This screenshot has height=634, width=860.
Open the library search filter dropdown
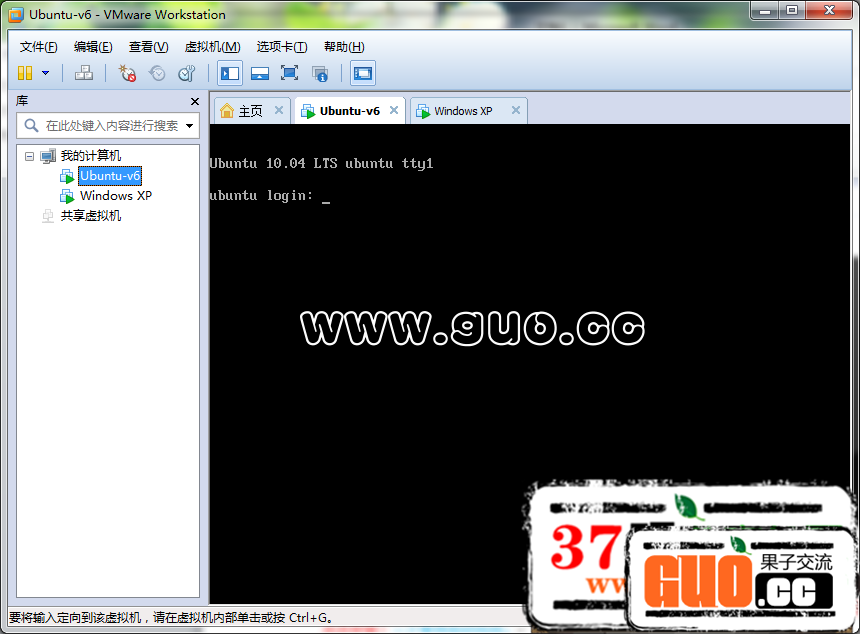(x=190, y=125)
